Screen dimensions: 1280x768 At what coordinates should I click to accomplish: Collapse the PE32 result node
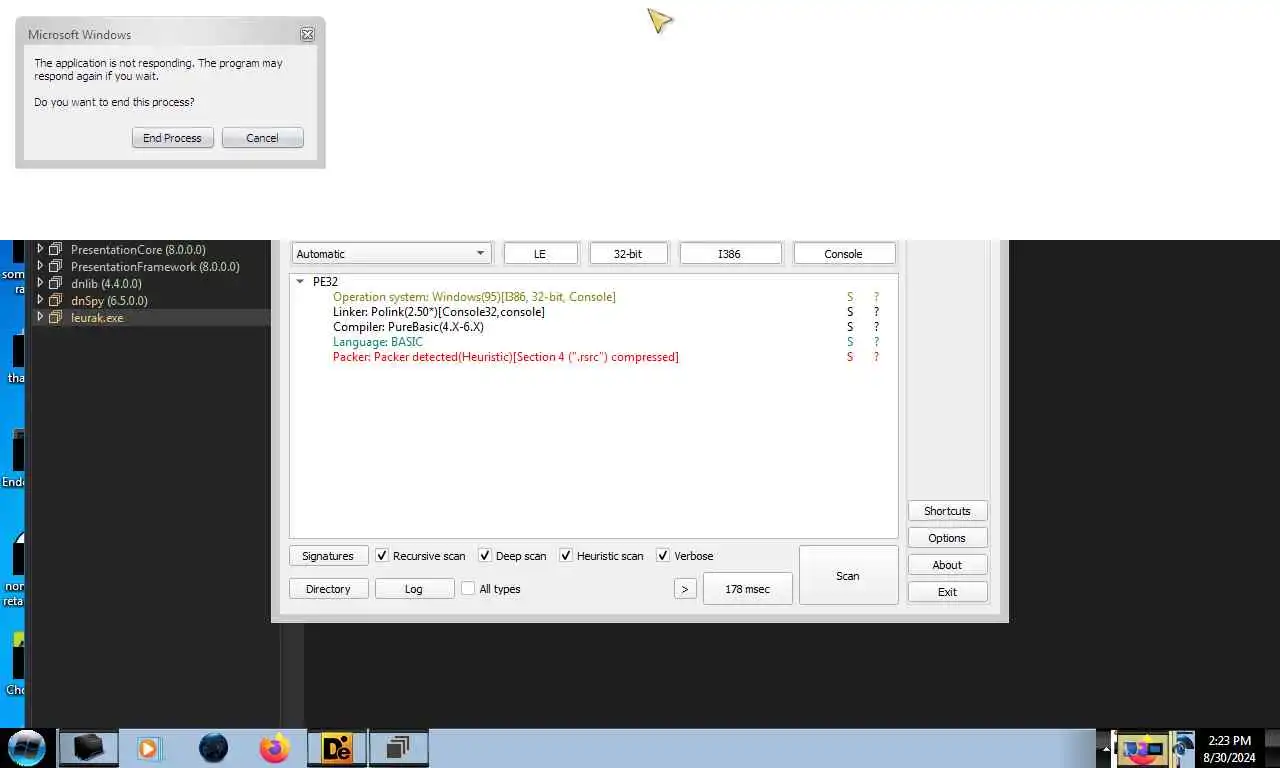pyautogui.click(x=300, y=282)
